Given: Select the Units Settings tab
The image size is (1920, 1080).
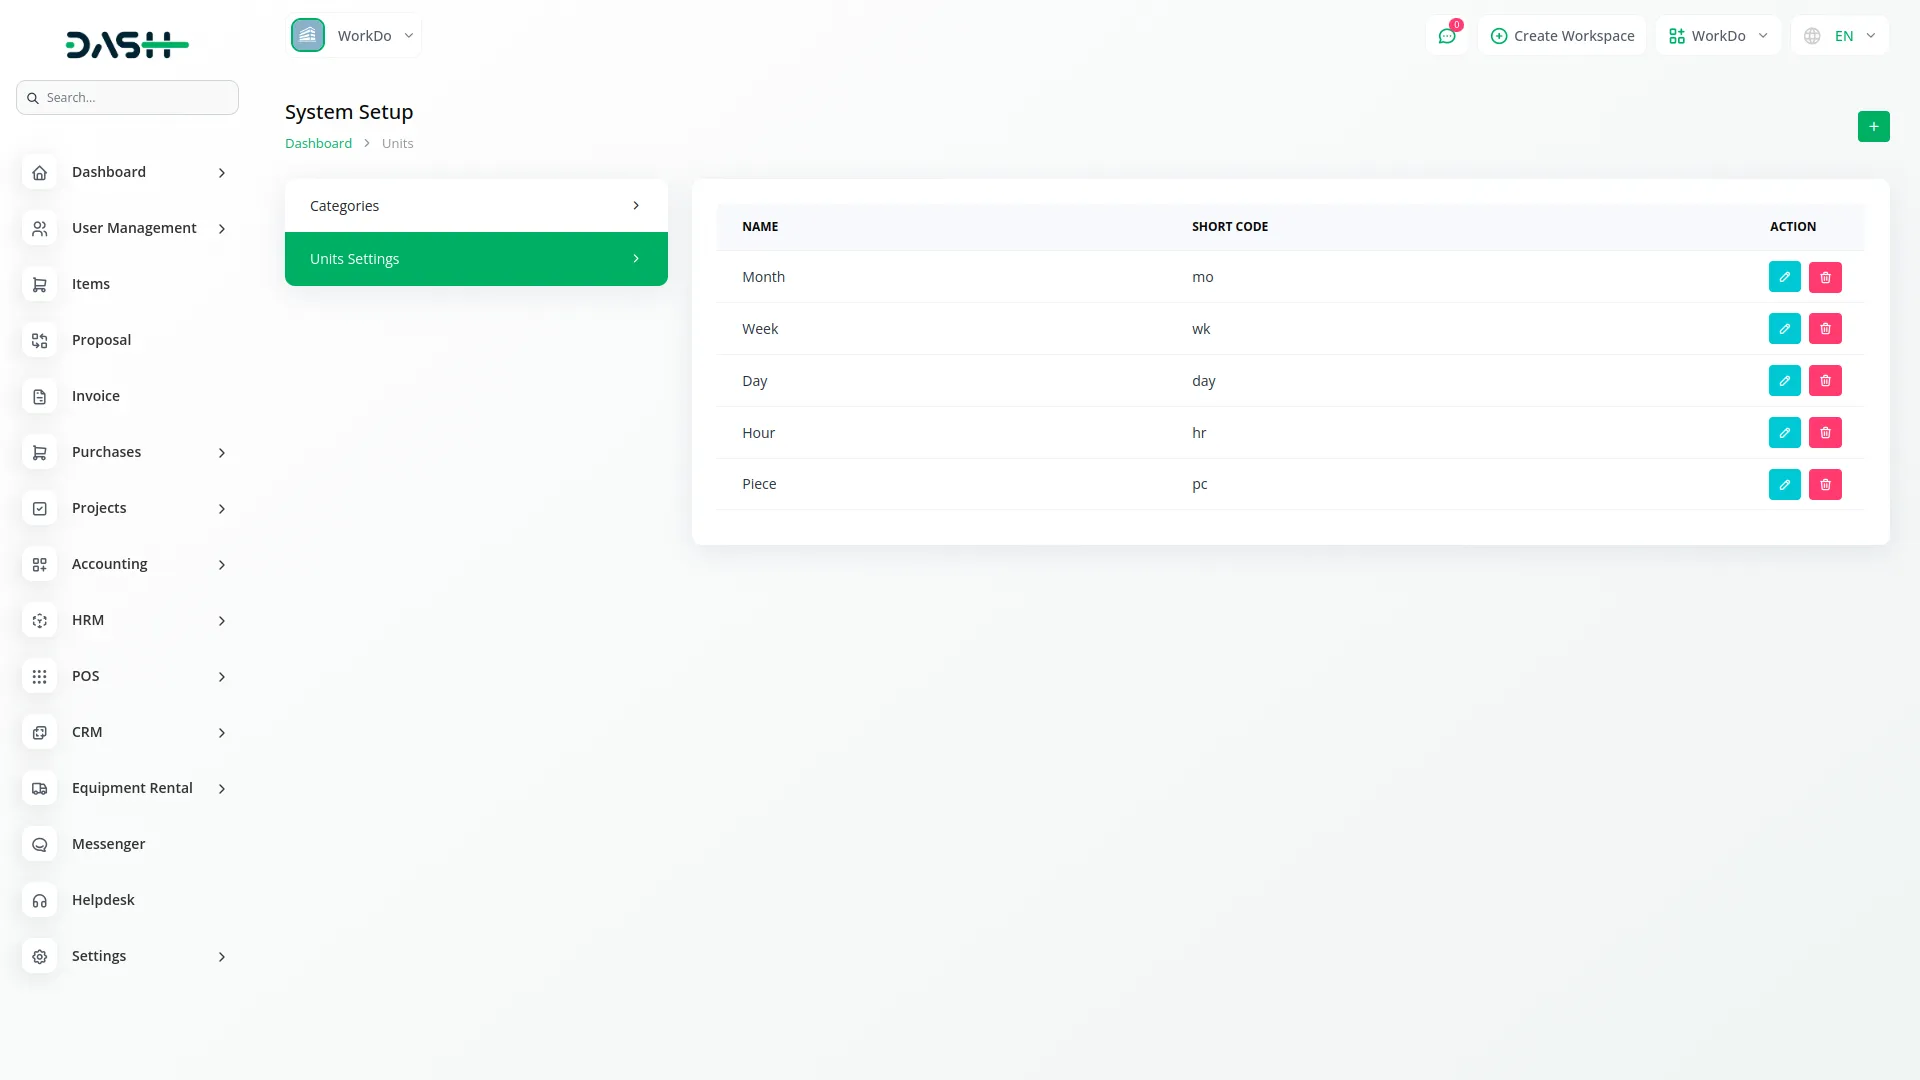Looking at the screenshot, I should [476, 259].
